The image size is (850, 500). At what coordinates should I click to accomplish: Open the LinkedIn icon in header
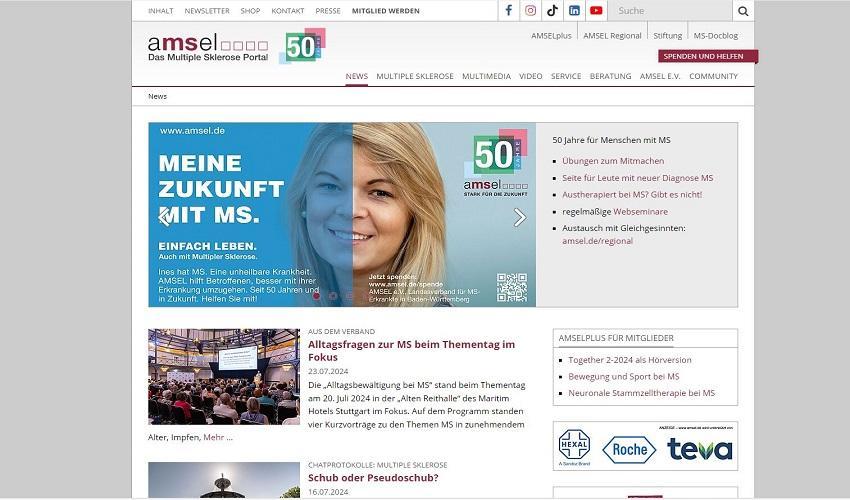574,10
